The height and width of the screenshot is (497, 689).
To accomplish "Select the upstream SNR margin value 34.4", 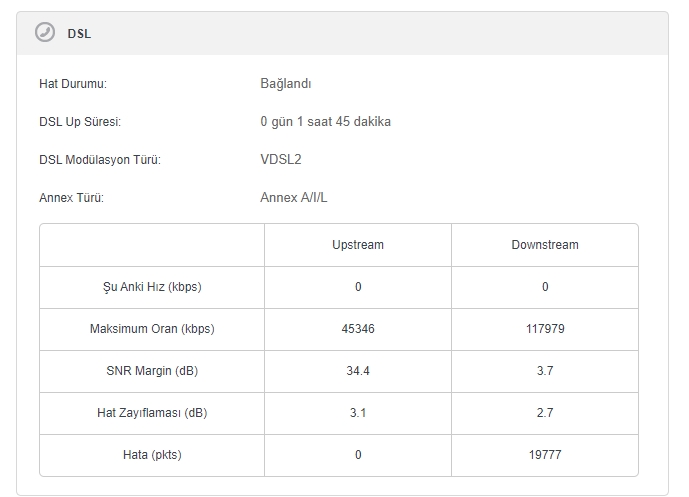I will tap(358, 371).
